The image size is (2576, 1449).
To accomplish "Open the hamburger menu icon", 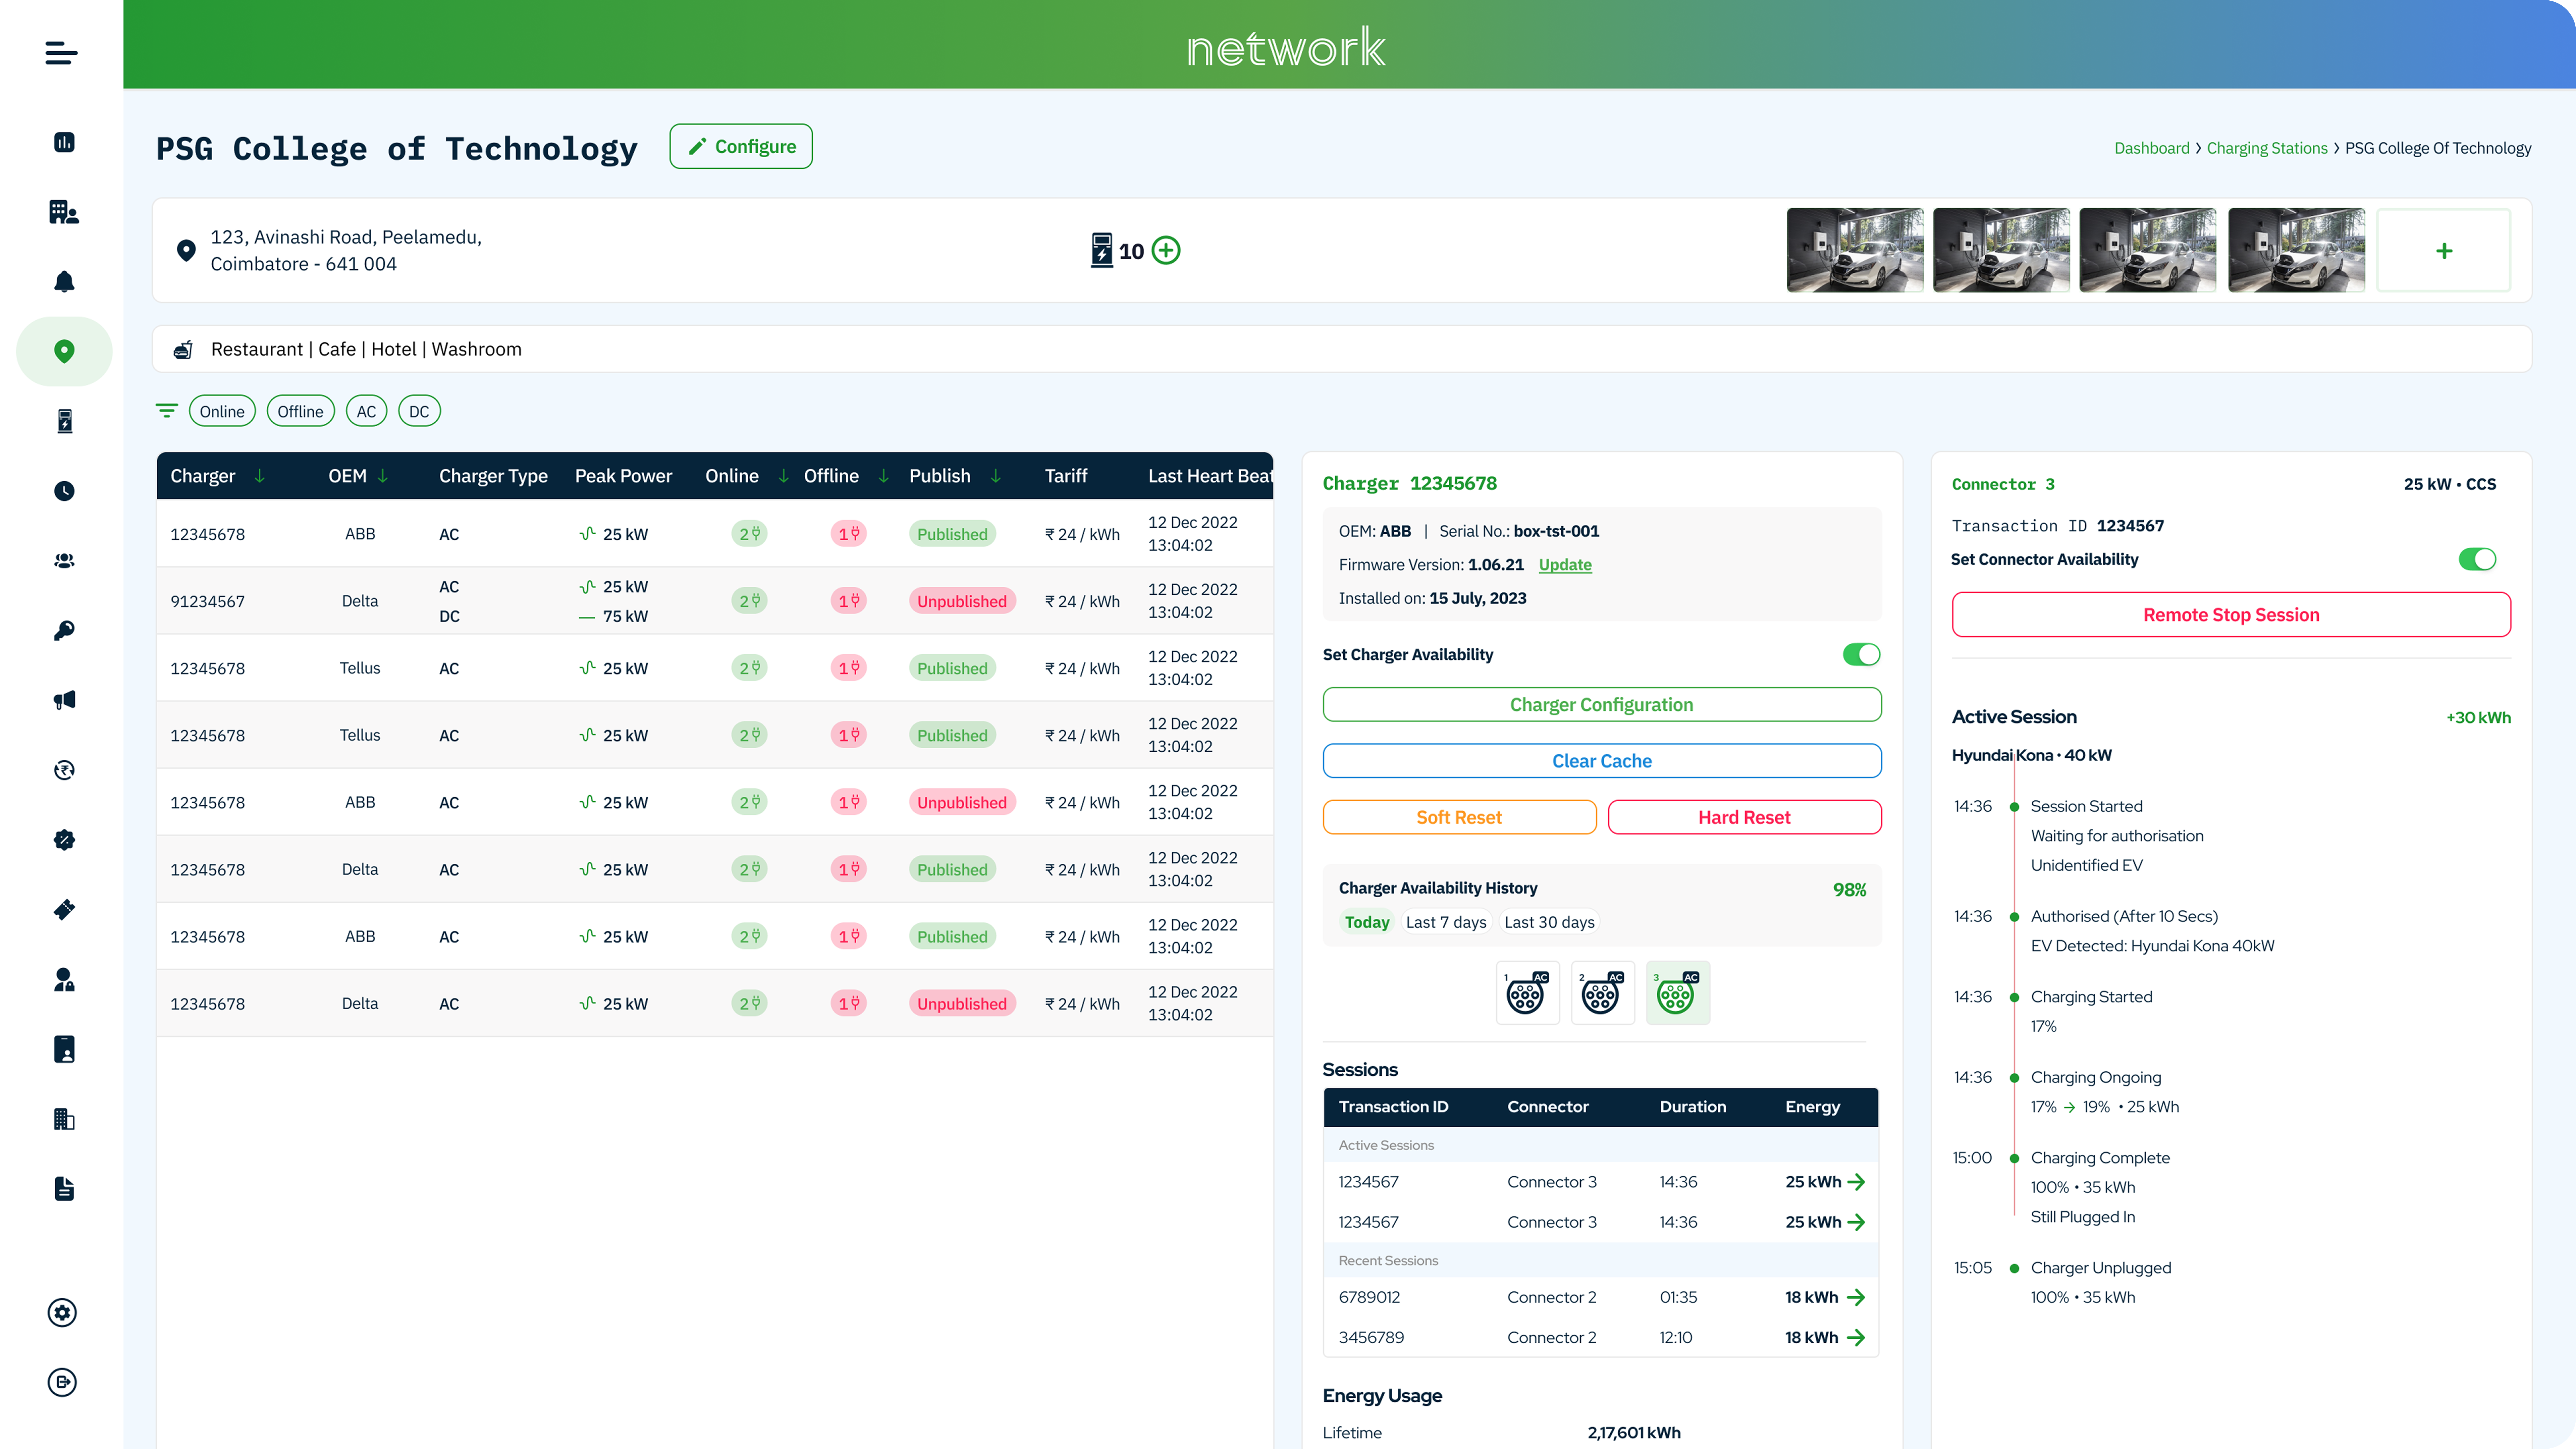I will point(61,53).
